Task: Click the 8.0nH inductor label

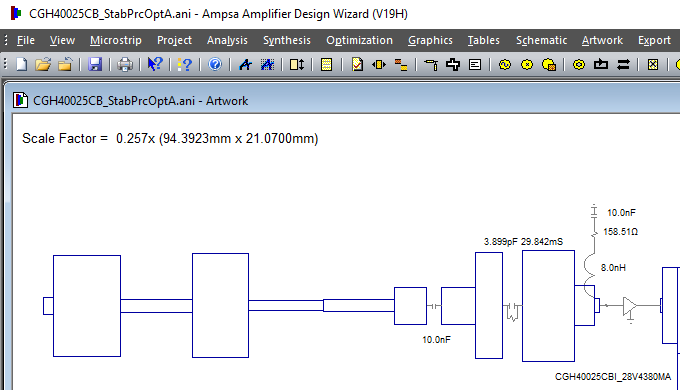Action: pos(613,268)
